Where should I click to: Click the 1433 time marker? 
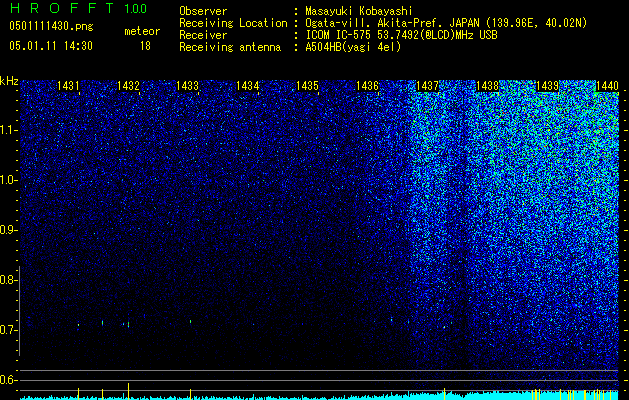188,86
